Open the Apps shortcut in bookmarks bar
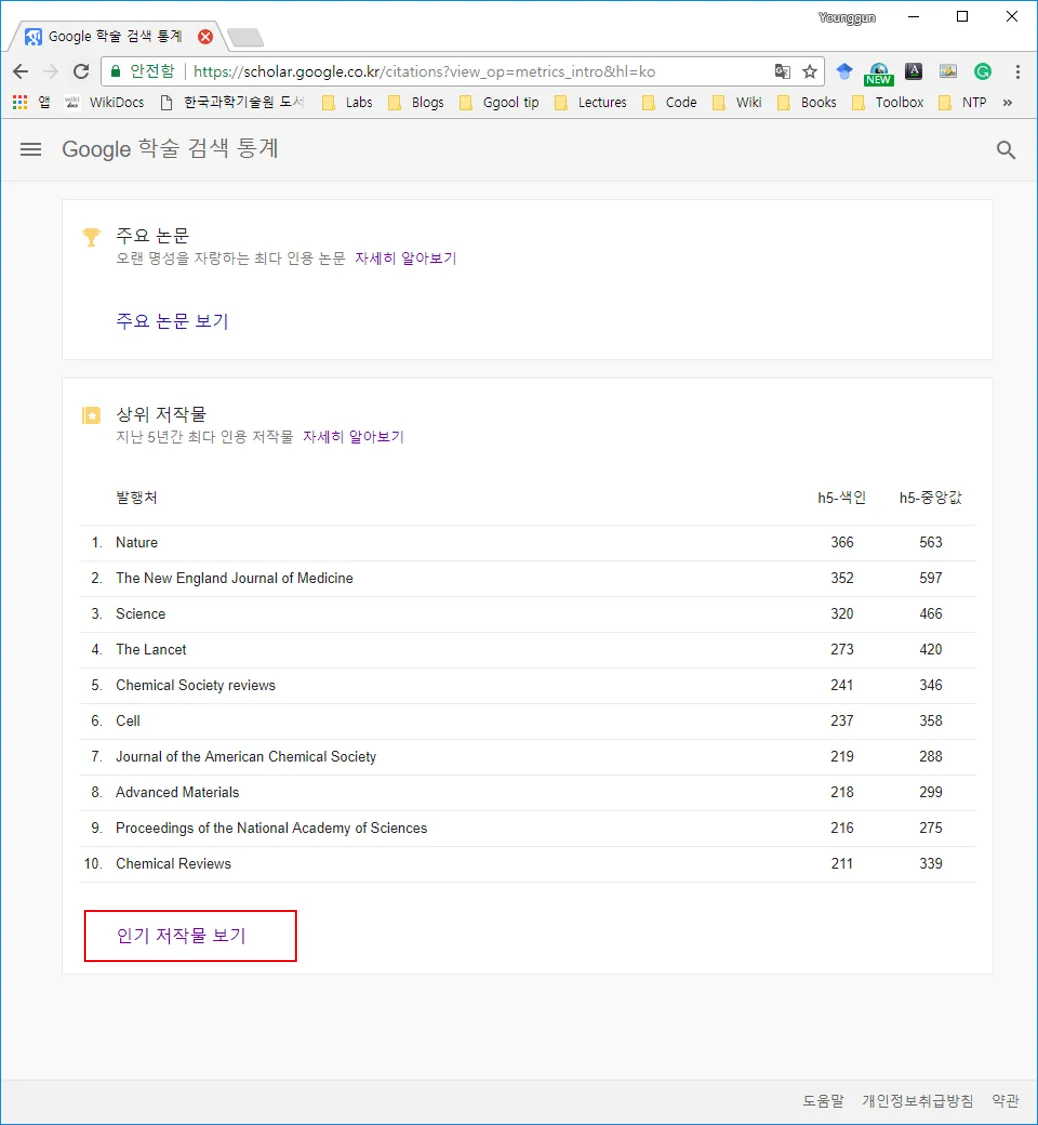The image size is (1038, 1125). 30,102
